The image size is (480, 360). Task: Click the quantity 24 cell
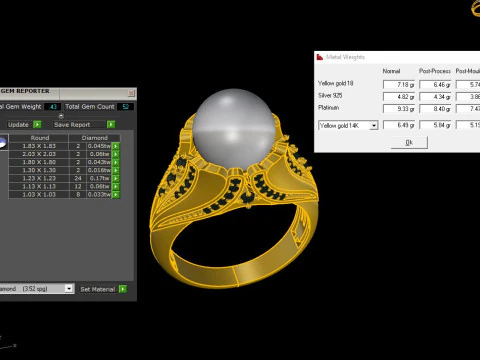point(78,178)
